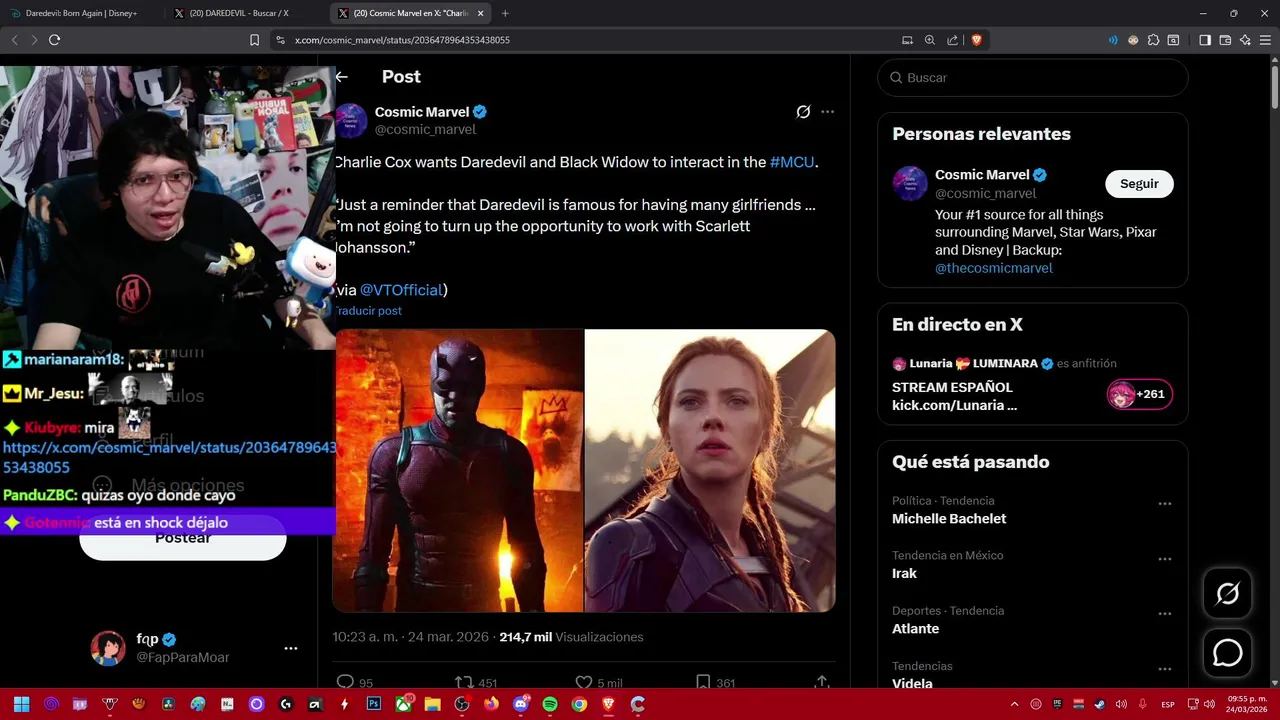The height and width of the screenshot is (720, 1280).
Task: Open the clock showing 09:55 p. m.
Action: point(1247,704)
